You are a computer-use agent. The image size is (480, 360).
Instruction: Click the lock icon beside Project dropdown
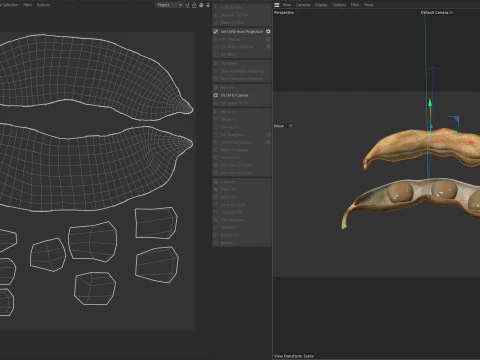(x=194, y=5)
